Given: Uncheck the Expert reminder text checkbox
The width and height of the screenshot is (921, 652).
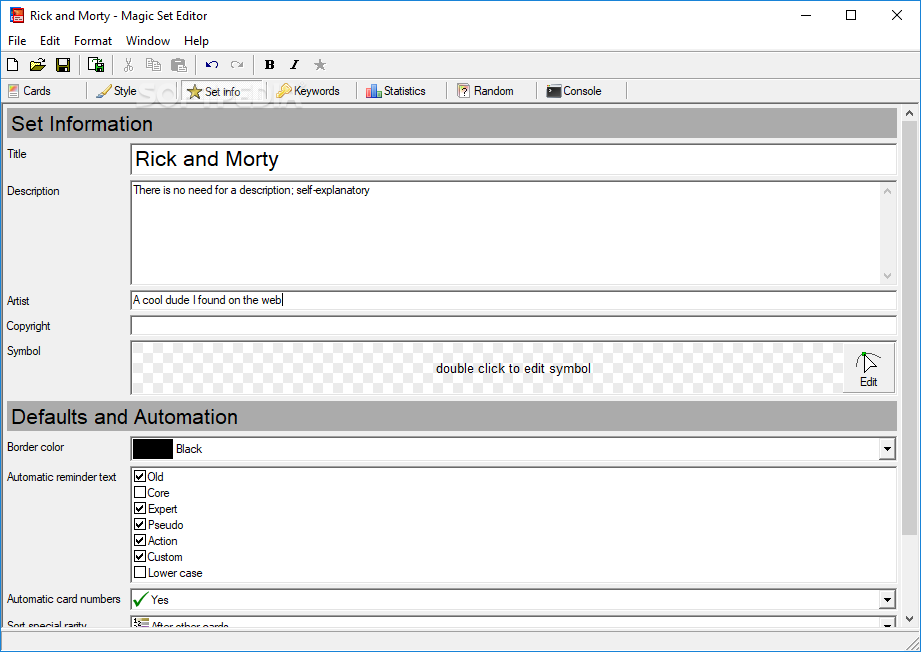Looking at the screenshot, I should pos(140,508).
